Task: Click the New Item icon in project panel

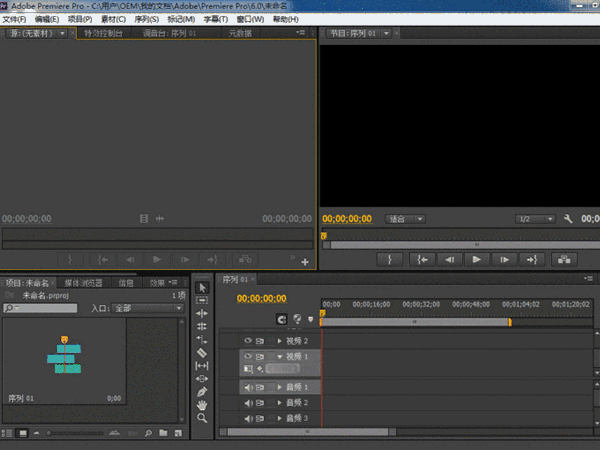Action: [x=178, y=433]
